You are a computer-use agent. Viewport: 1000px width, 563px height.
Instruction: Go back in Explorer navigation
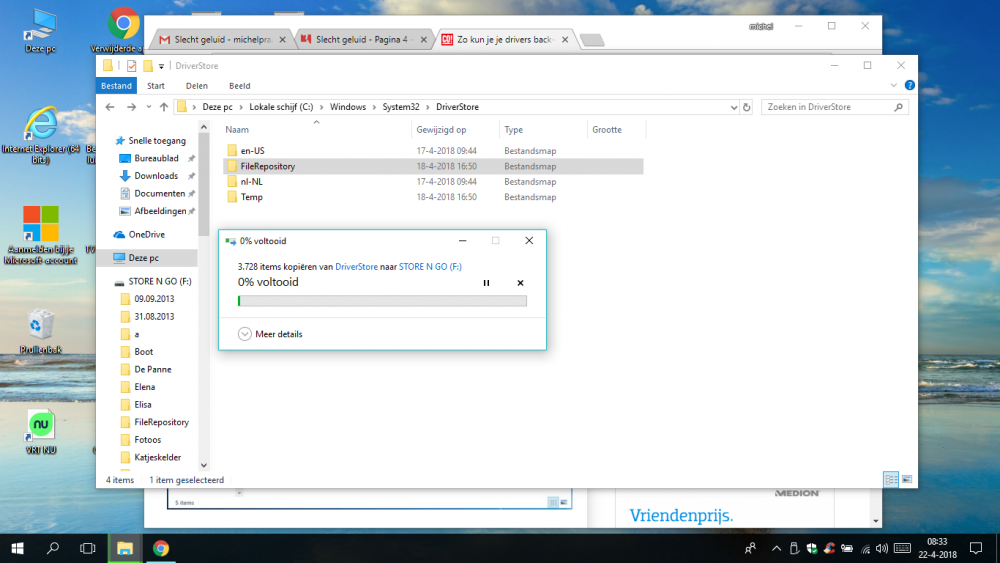(110, 107)
